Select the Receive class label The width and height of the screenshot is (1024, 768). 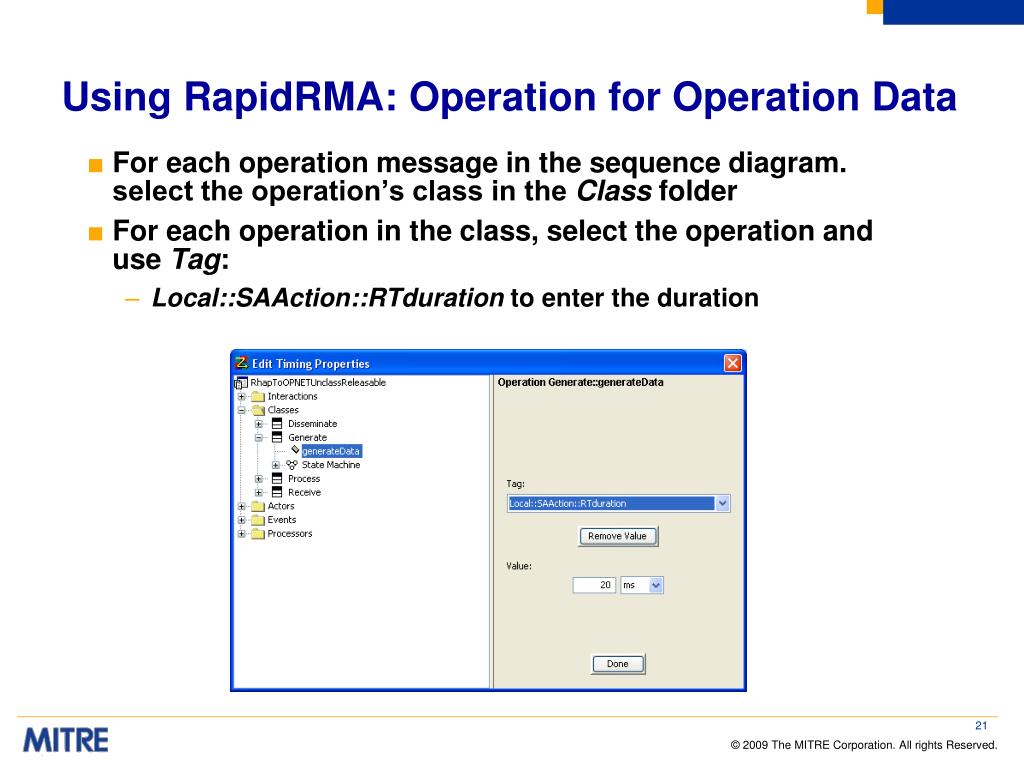click(304, 492)
